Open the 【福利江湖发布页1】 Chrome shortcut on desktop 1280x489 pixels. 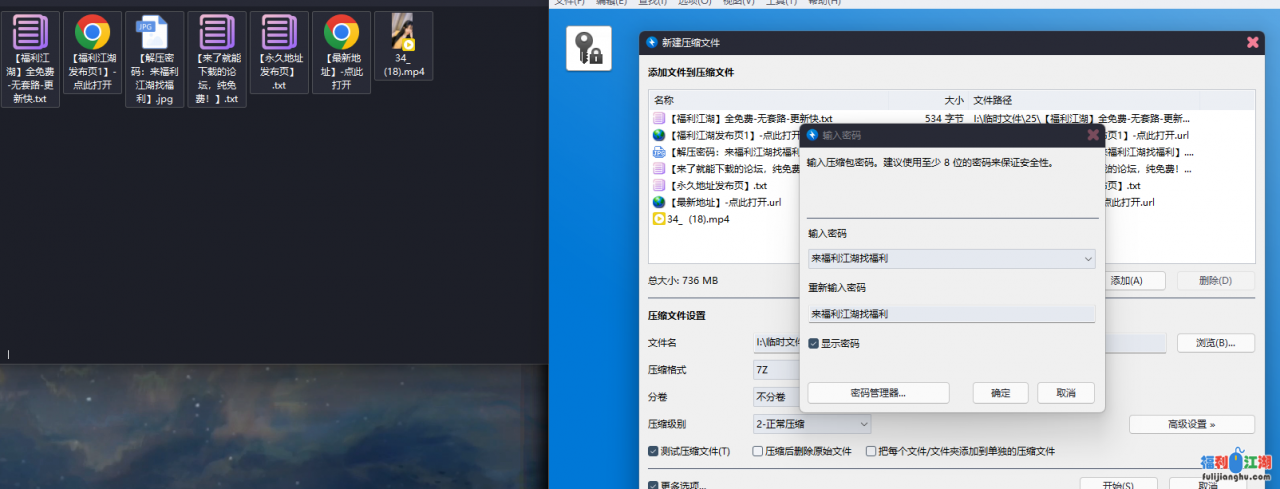coord(92,36)
